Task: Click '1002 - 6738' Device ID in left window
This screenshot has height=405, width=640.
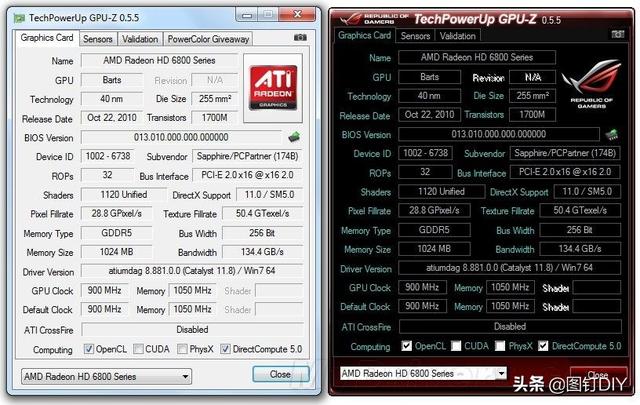Action: (108, 156)
